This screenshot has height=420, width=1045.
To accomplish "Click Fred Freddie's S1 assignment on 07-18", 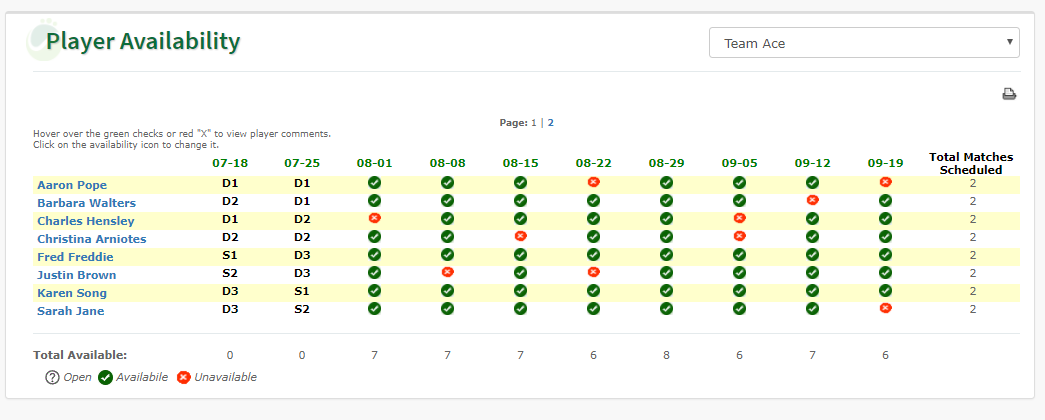I will click(229, 257).
